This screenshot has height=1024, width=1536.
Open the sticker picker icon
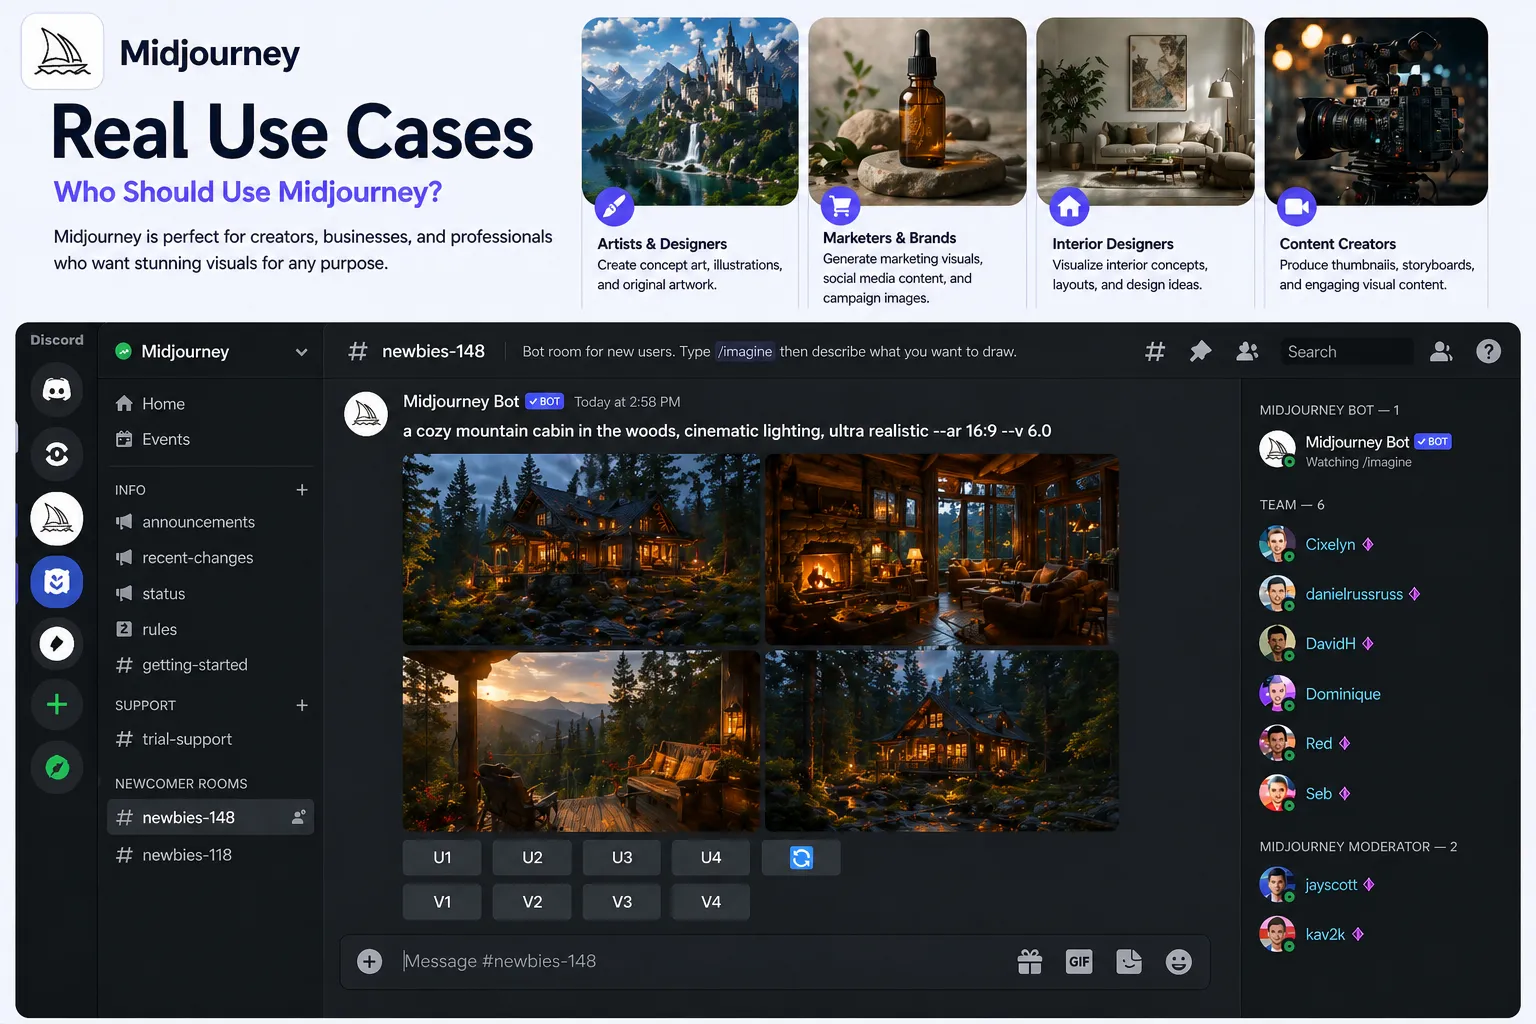[x=1129, y=961]
